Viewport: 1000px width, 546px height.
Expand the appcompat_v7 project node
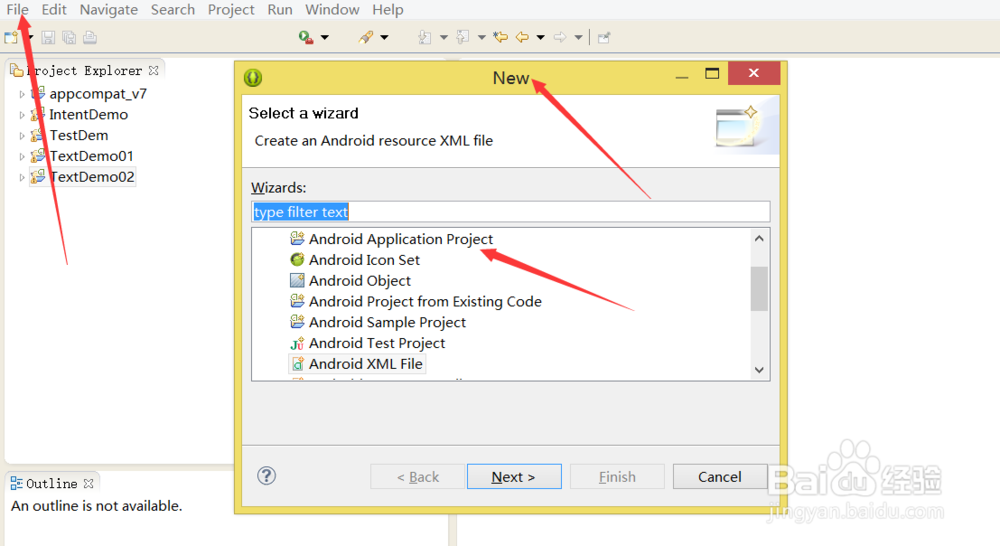click(22, 94)
